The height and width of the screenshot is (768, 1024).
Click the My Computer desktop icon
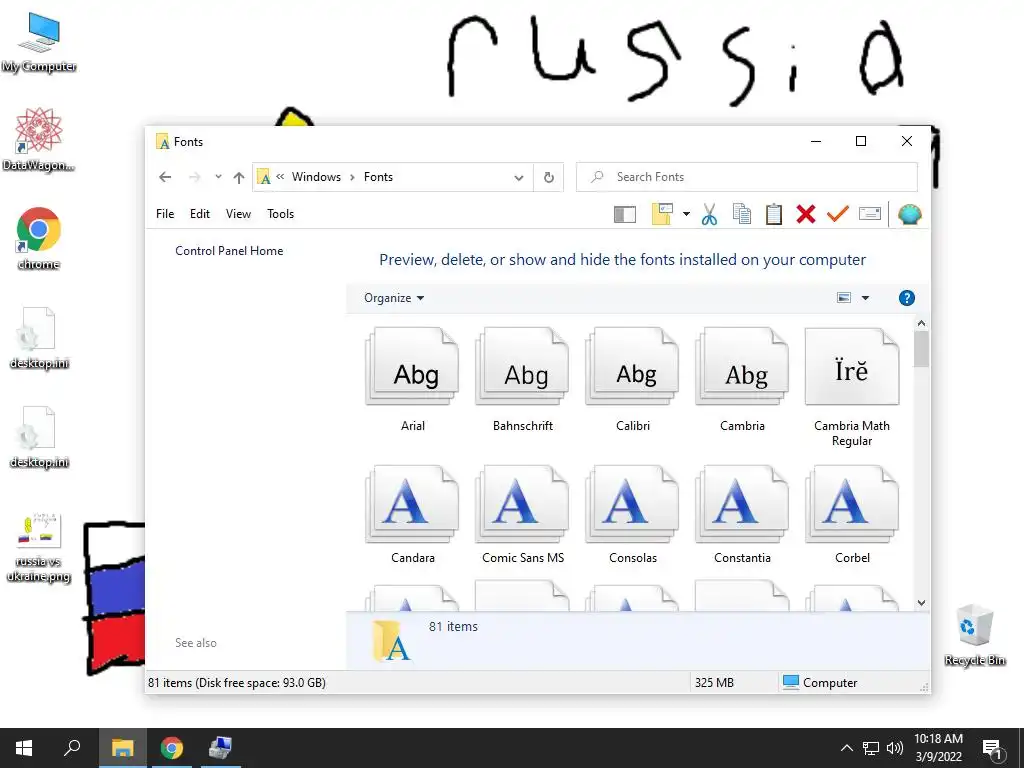click(39, 42)
